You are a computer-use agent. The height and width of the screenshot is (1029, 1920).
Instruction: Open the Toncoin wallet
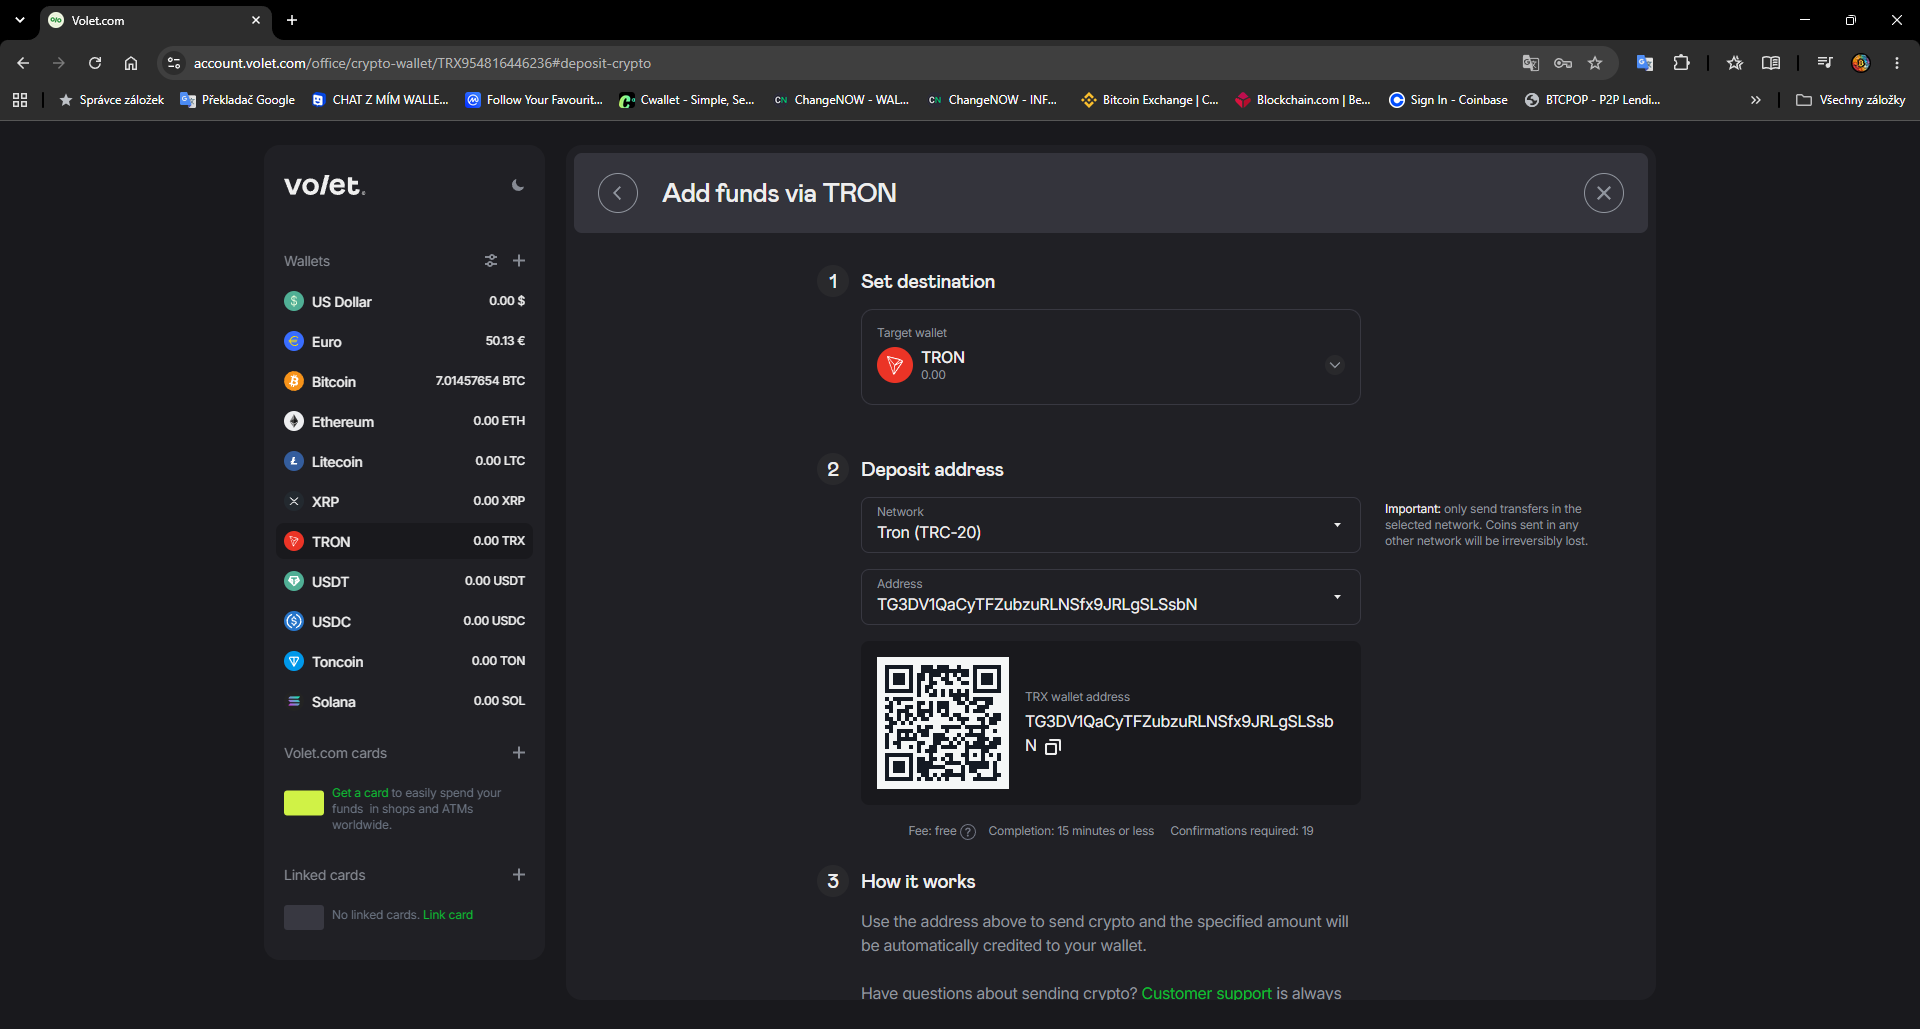pos(404,661)
